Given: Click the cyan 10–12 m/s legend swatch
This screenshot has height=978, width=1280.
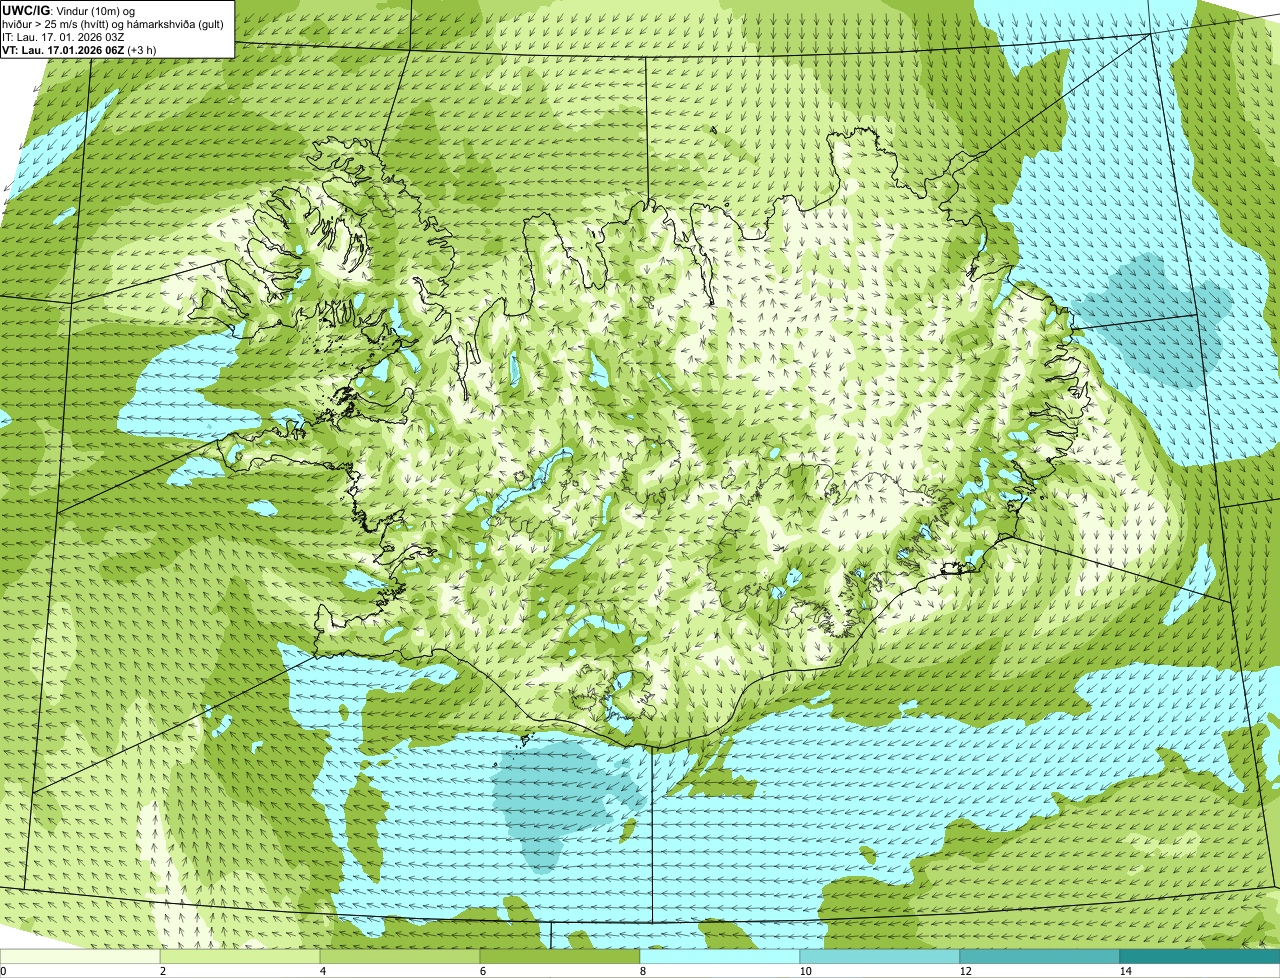Looking at the screenshot, I should [x=880, y=956].
